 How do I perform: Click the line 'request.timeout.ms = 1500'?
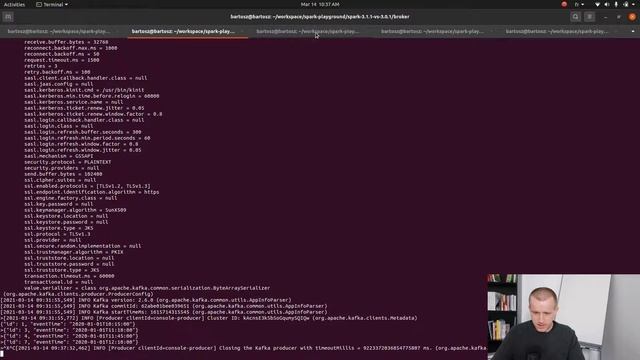click(62, 60)
